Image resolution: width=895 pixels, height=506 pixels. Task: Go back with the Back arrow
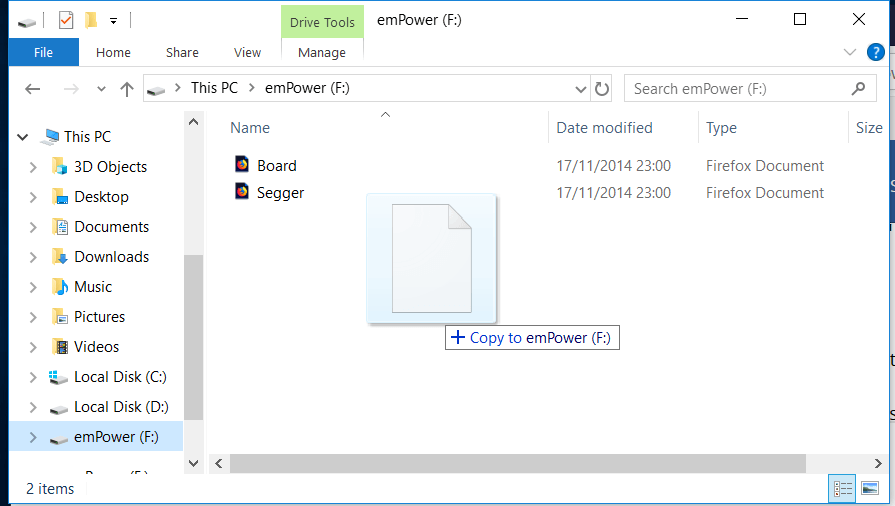coord(33,89)
